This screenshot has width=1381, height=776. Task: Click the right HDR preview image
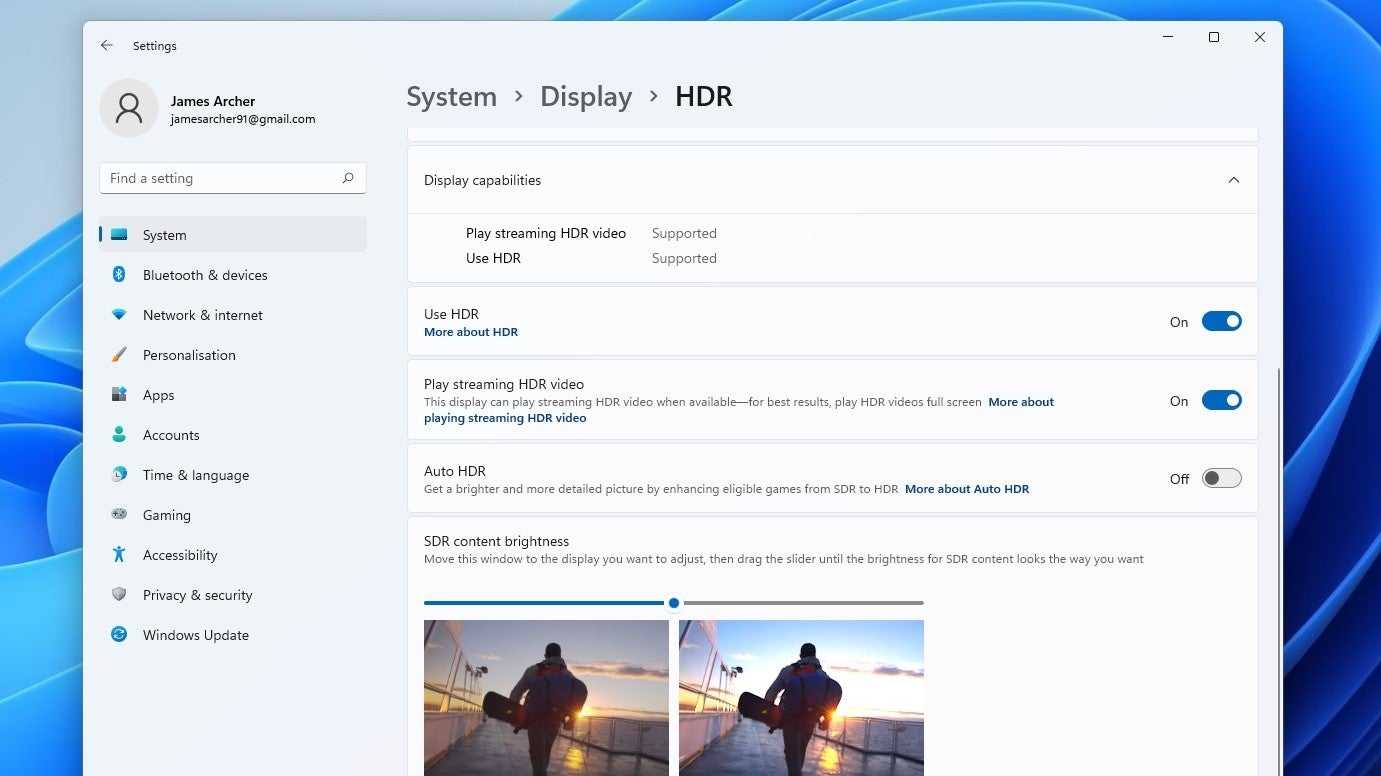point(801,698)
